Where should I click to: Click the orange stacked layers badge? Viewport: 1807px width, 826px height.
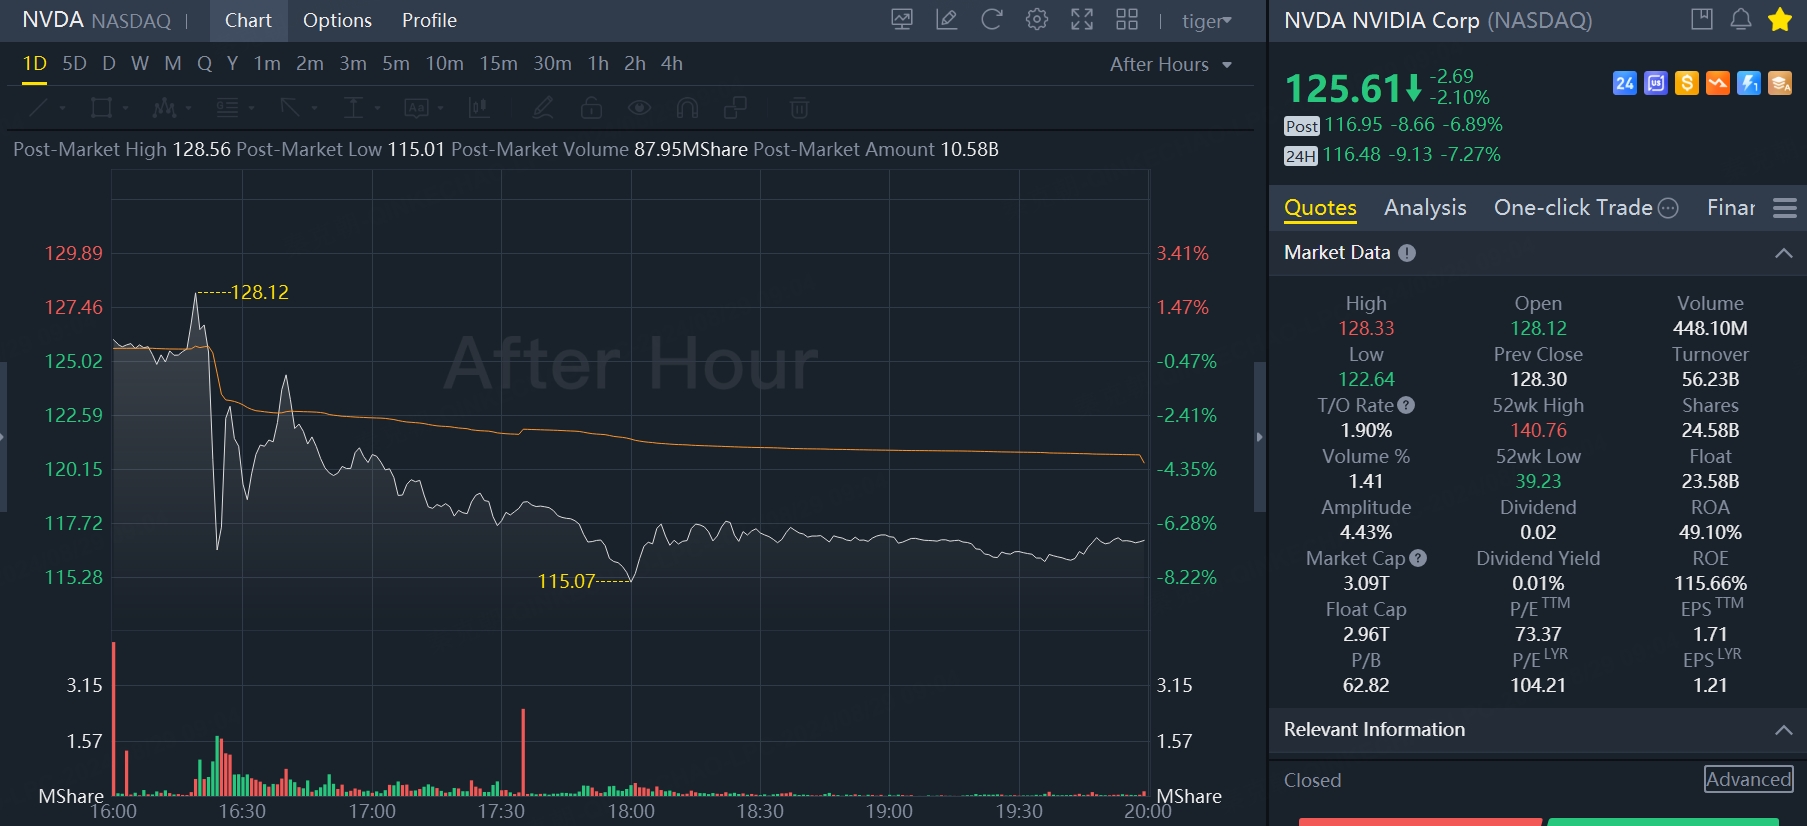click(x=1780, y=83)
